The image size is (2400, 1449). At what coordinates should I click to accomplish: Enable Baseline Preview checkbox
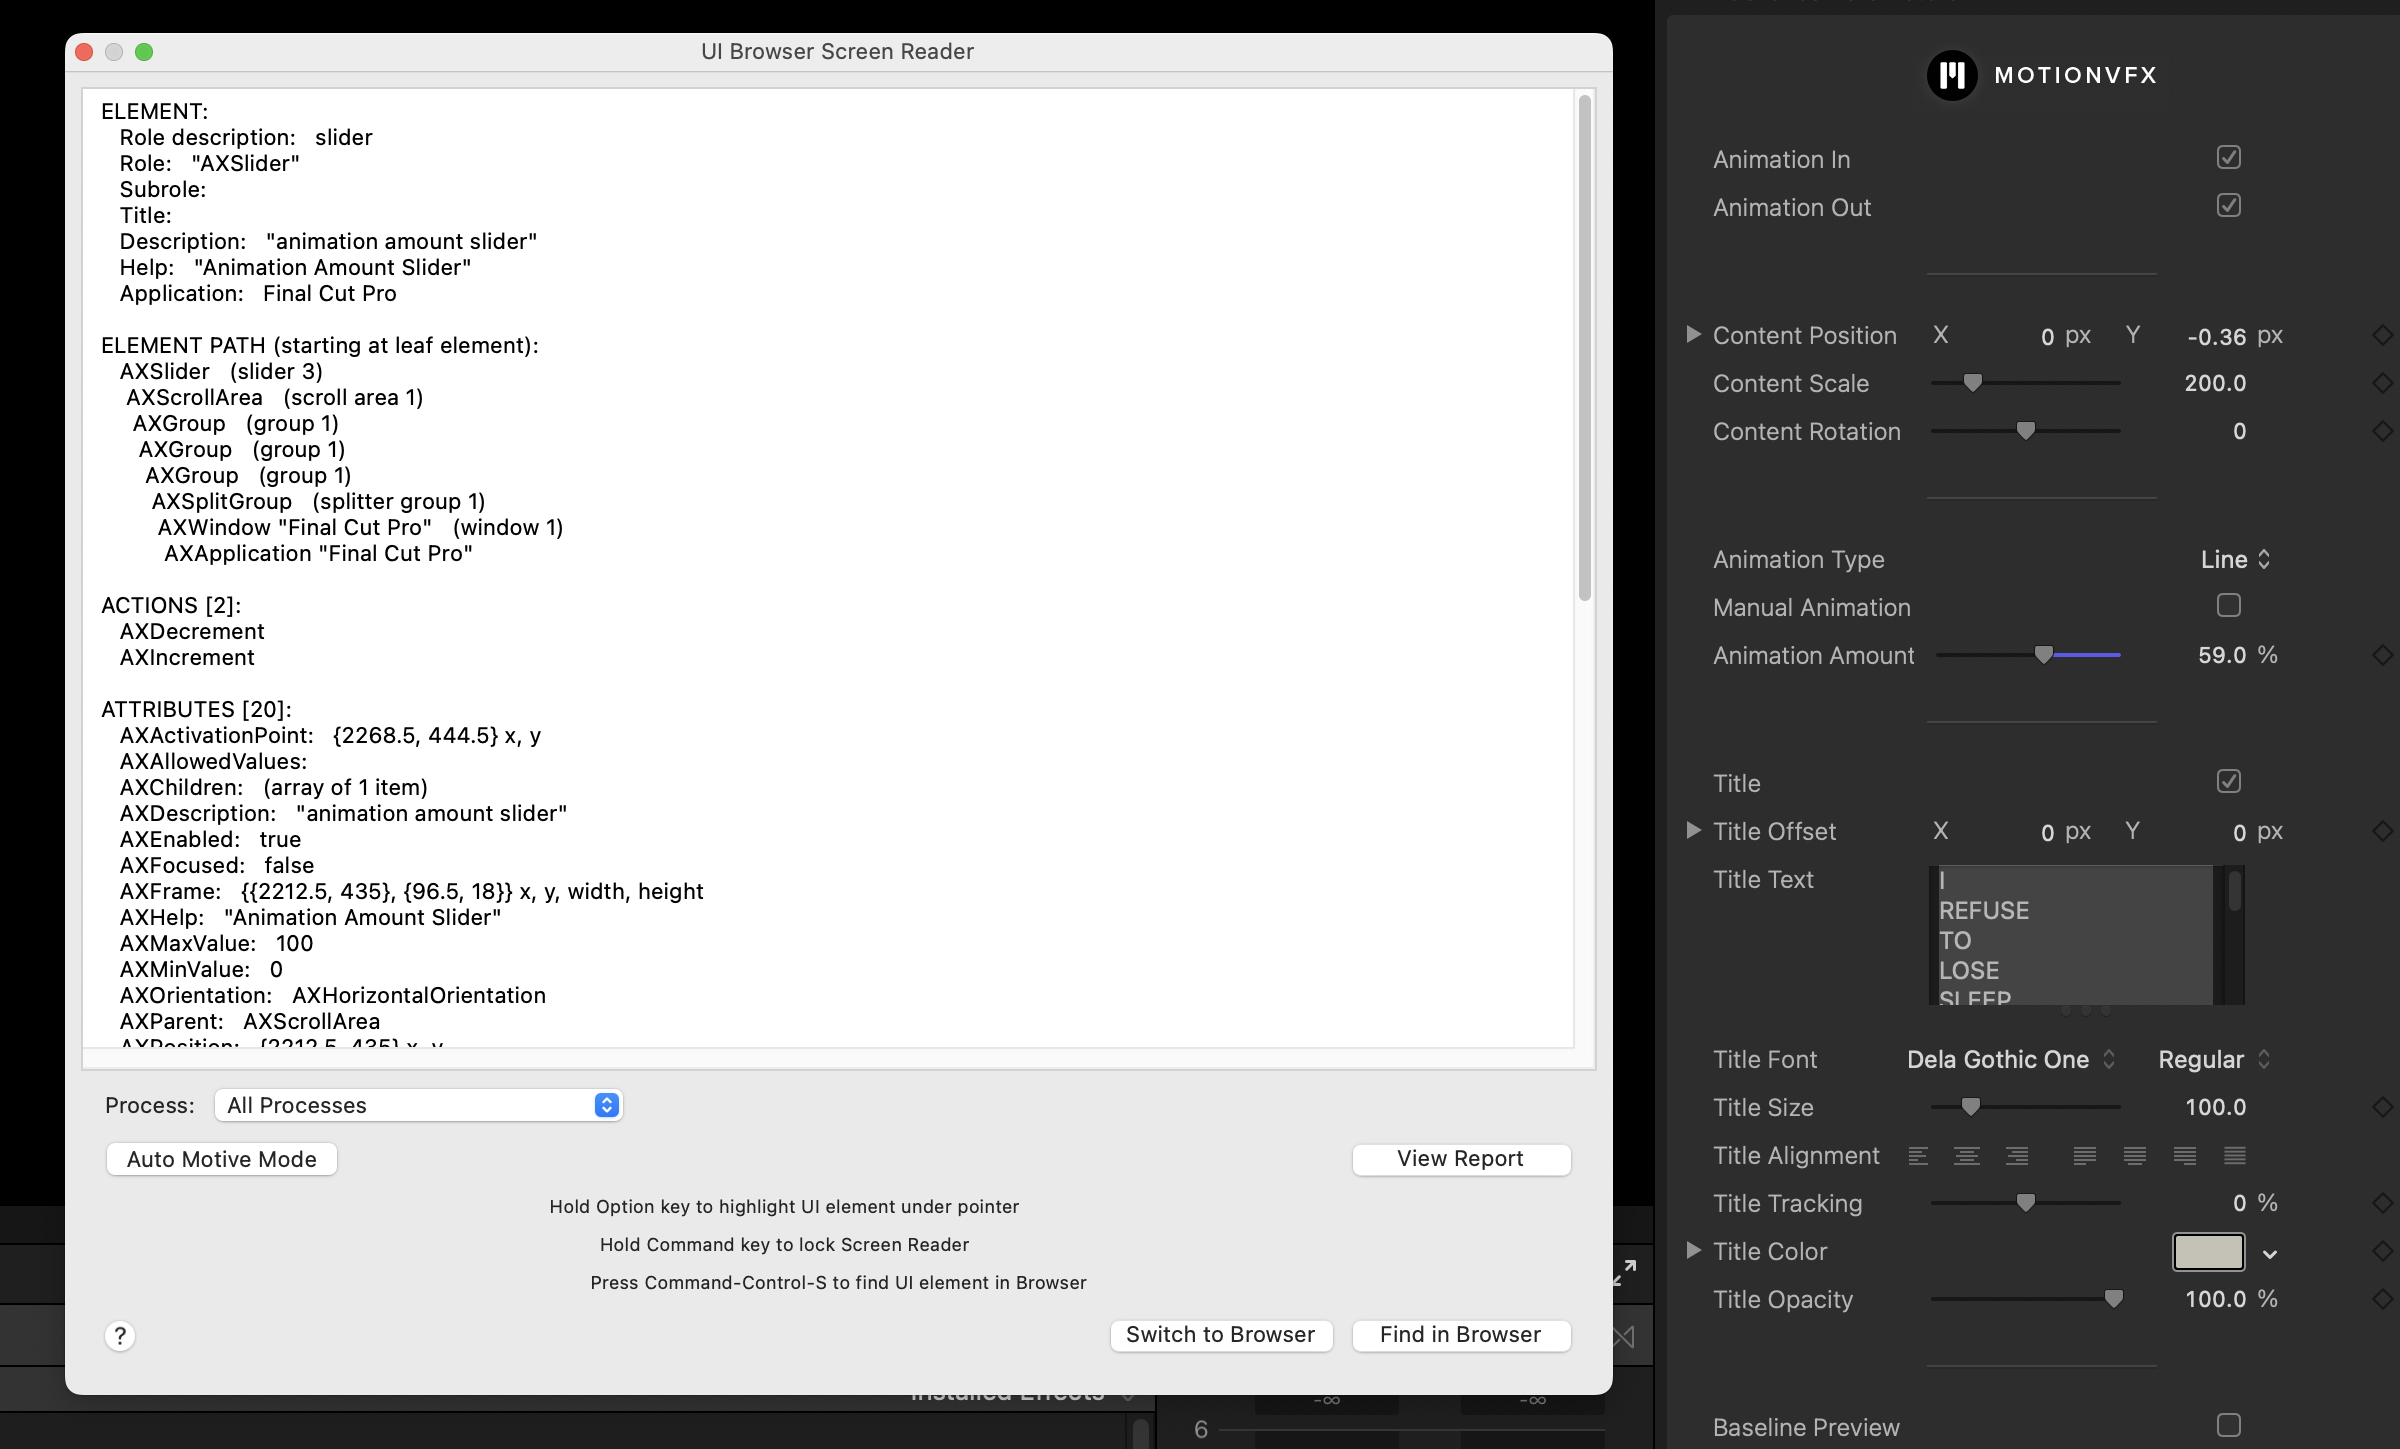coord(2229,1425)
